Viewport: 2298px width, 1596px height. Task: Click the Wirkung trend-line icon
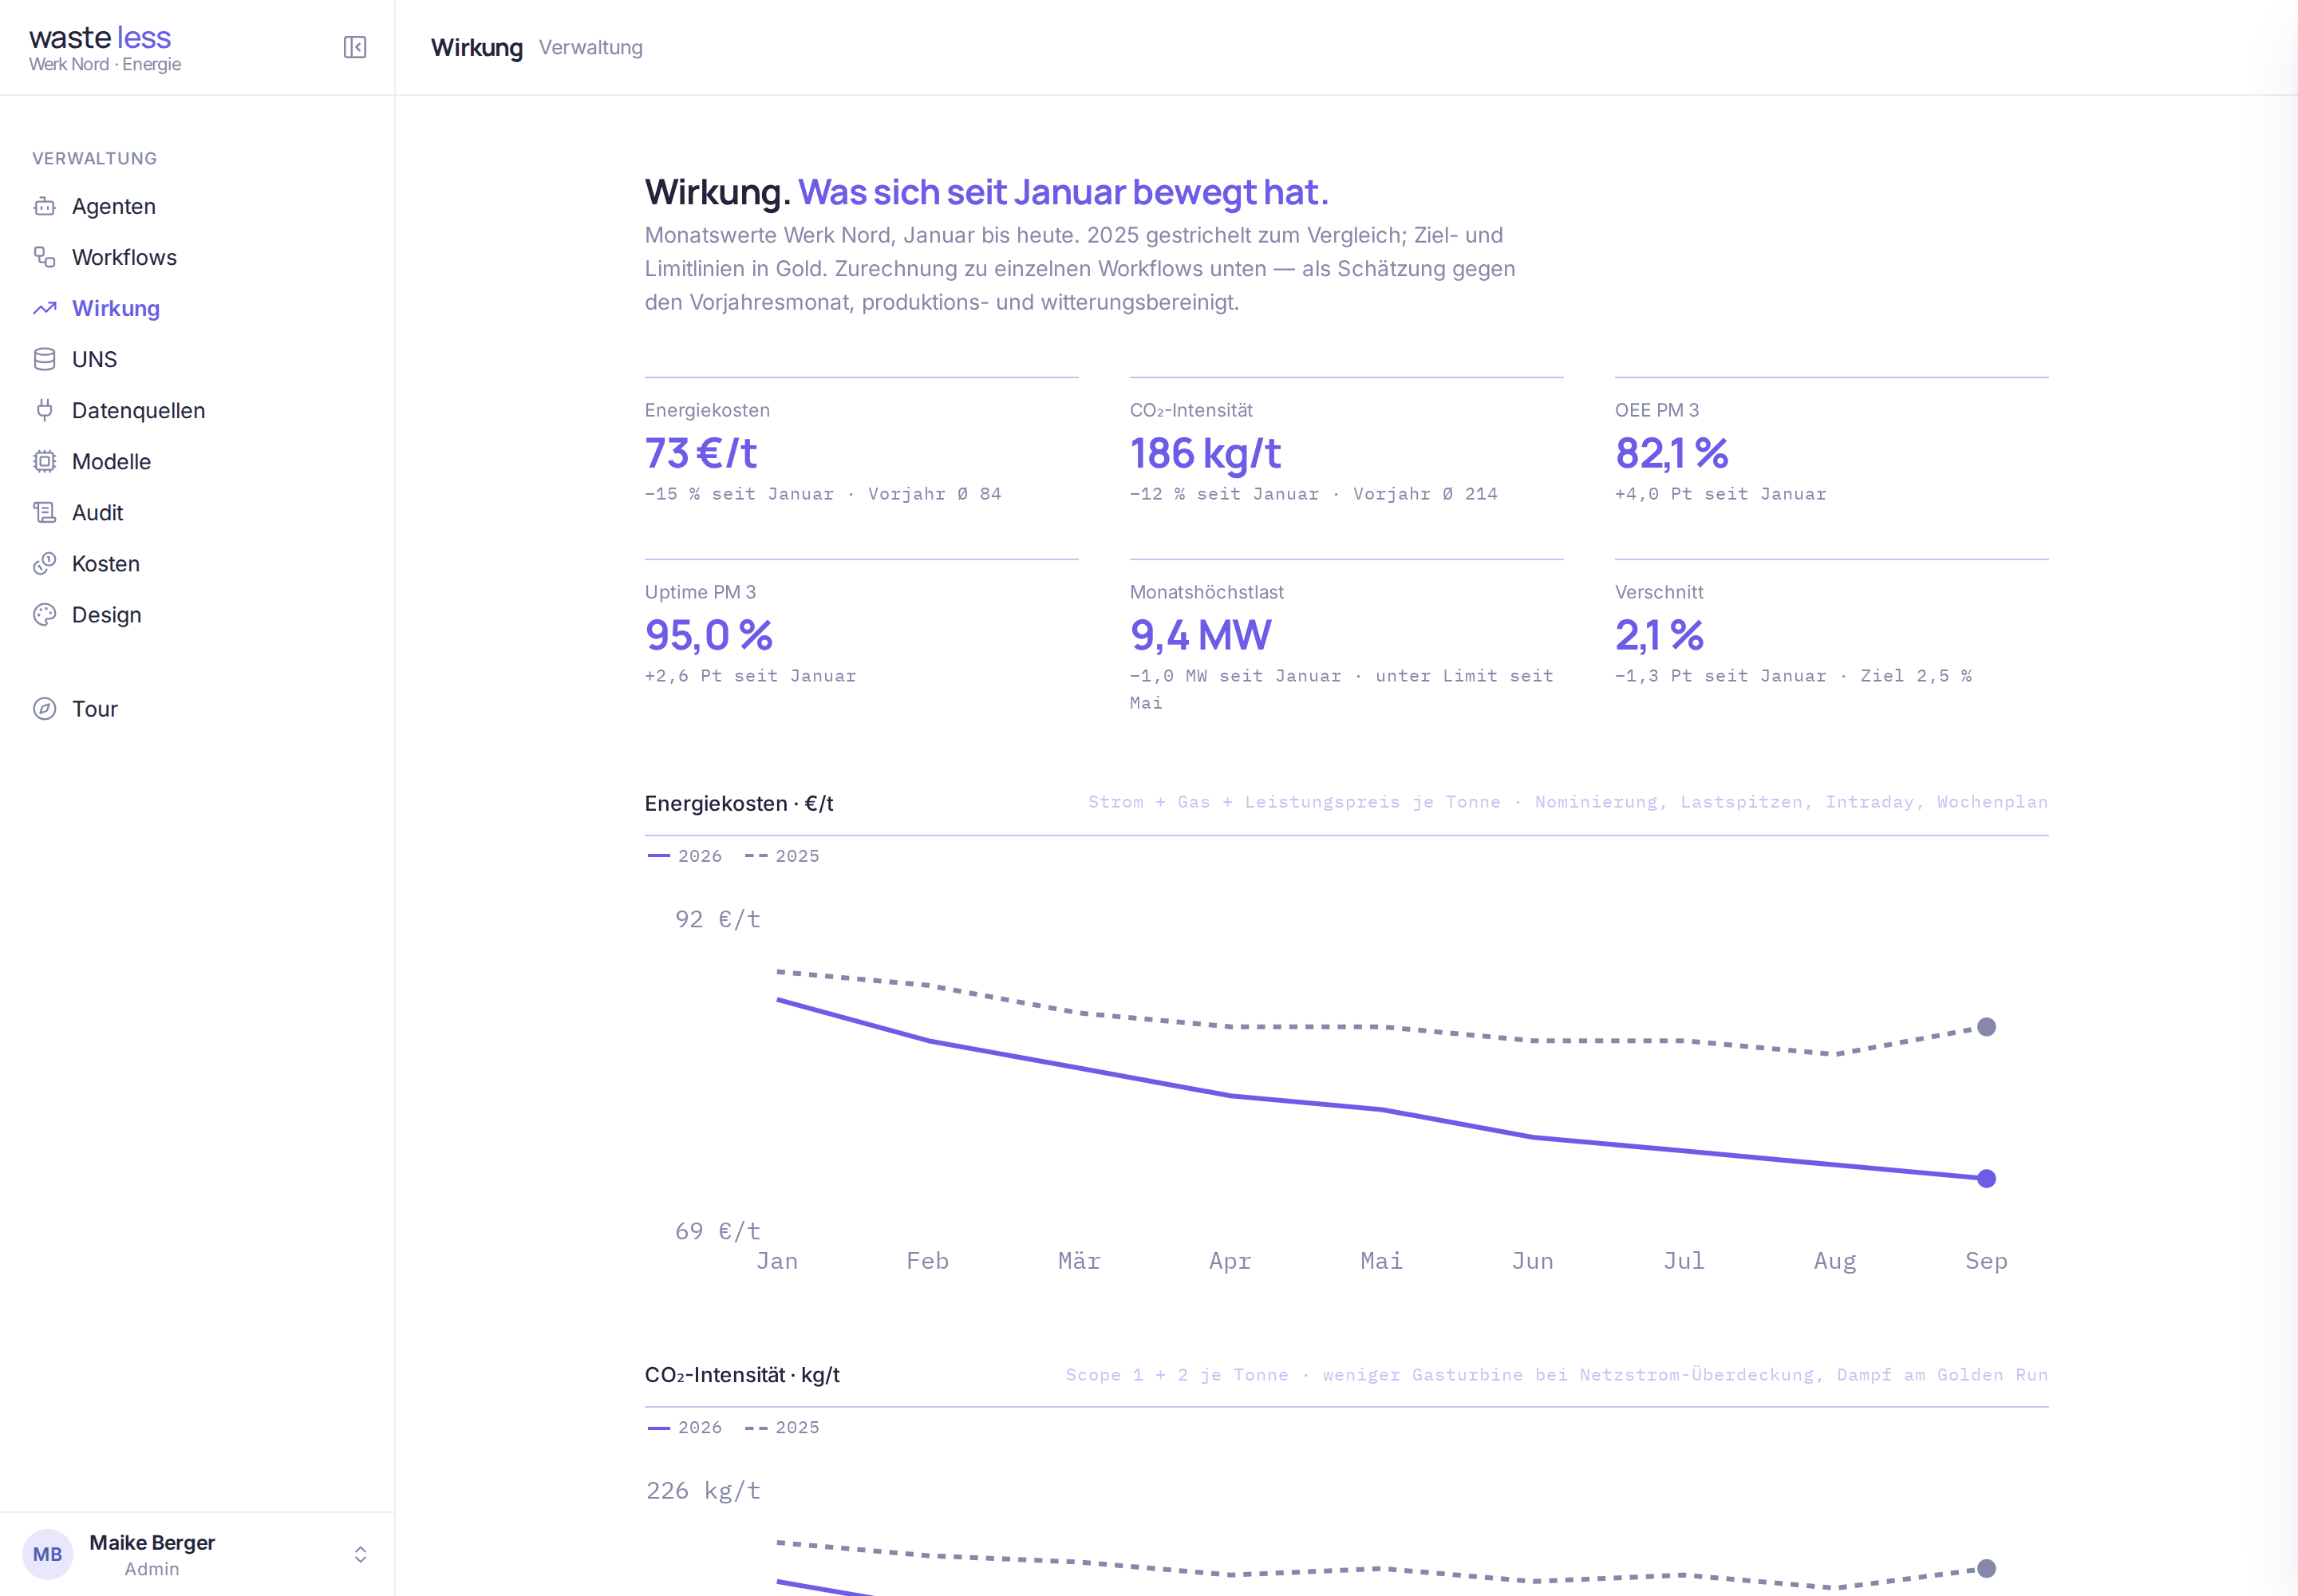point(45,308)
